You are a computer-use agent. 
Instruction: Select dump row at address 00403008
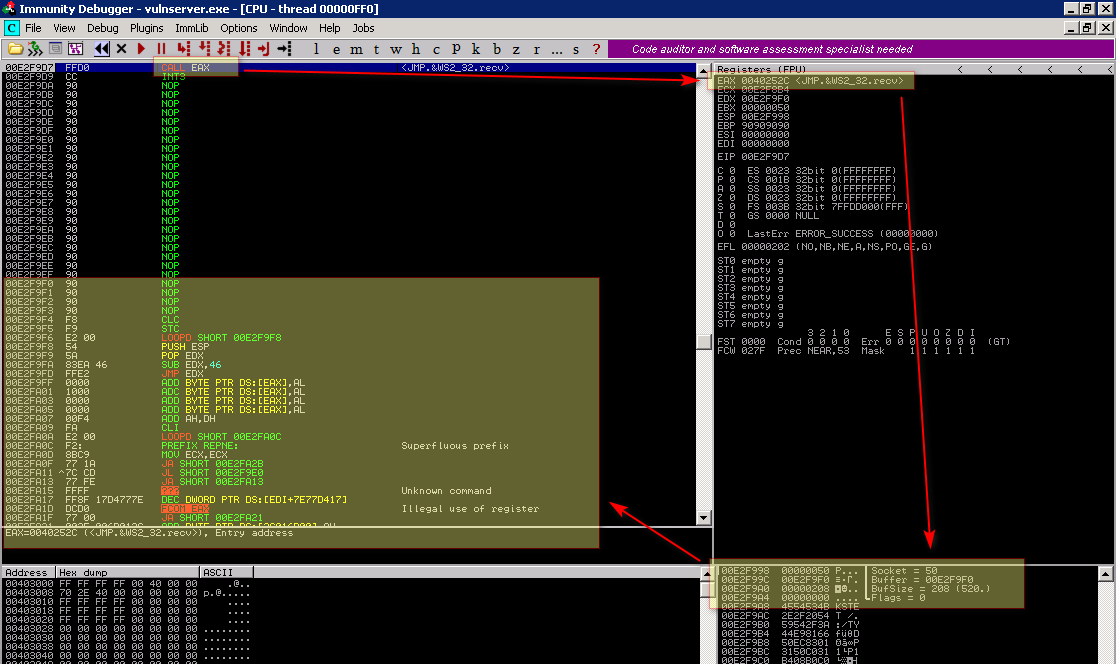point(127,592)
